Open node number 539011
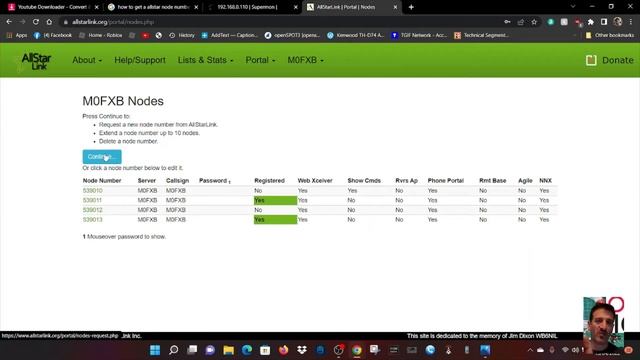The height and width of the screenshot is (360, 640). pos(92,200)
